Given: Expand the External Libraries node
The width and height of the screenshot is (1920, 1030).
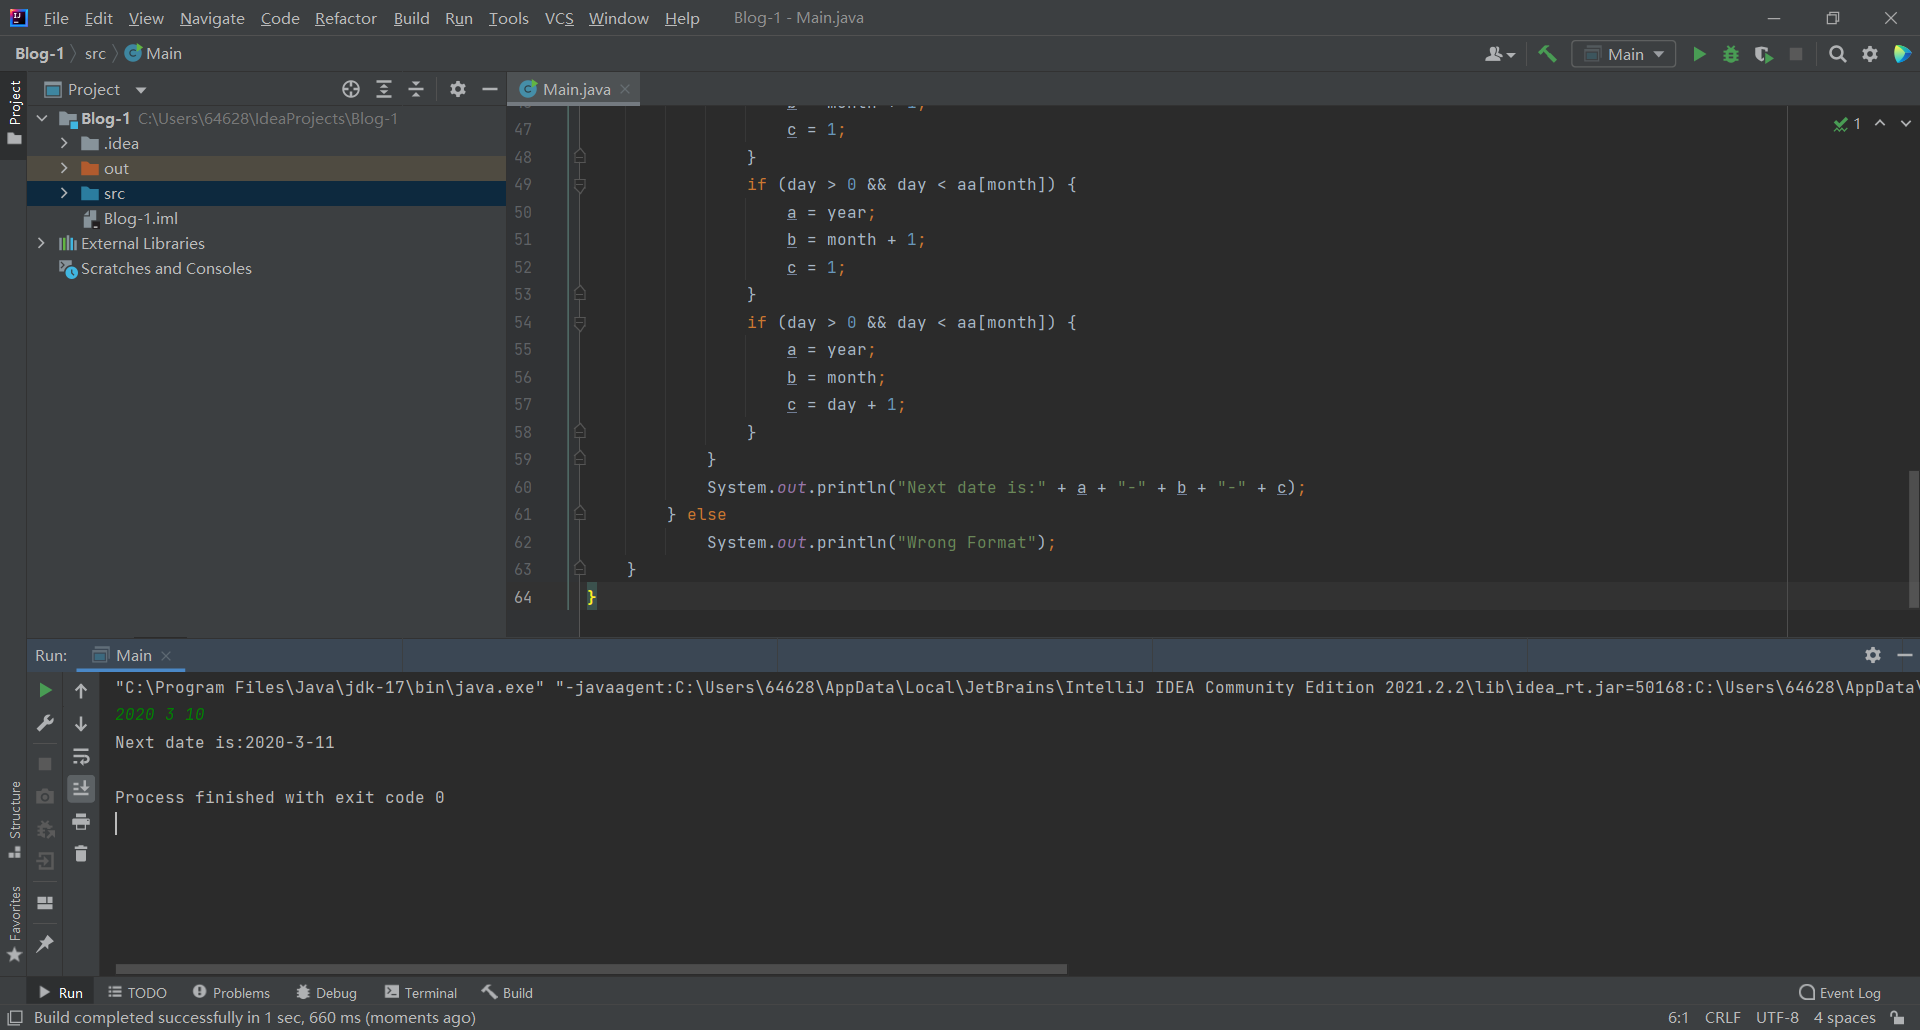Looking at the screenshot, I should tap(41, 243).
